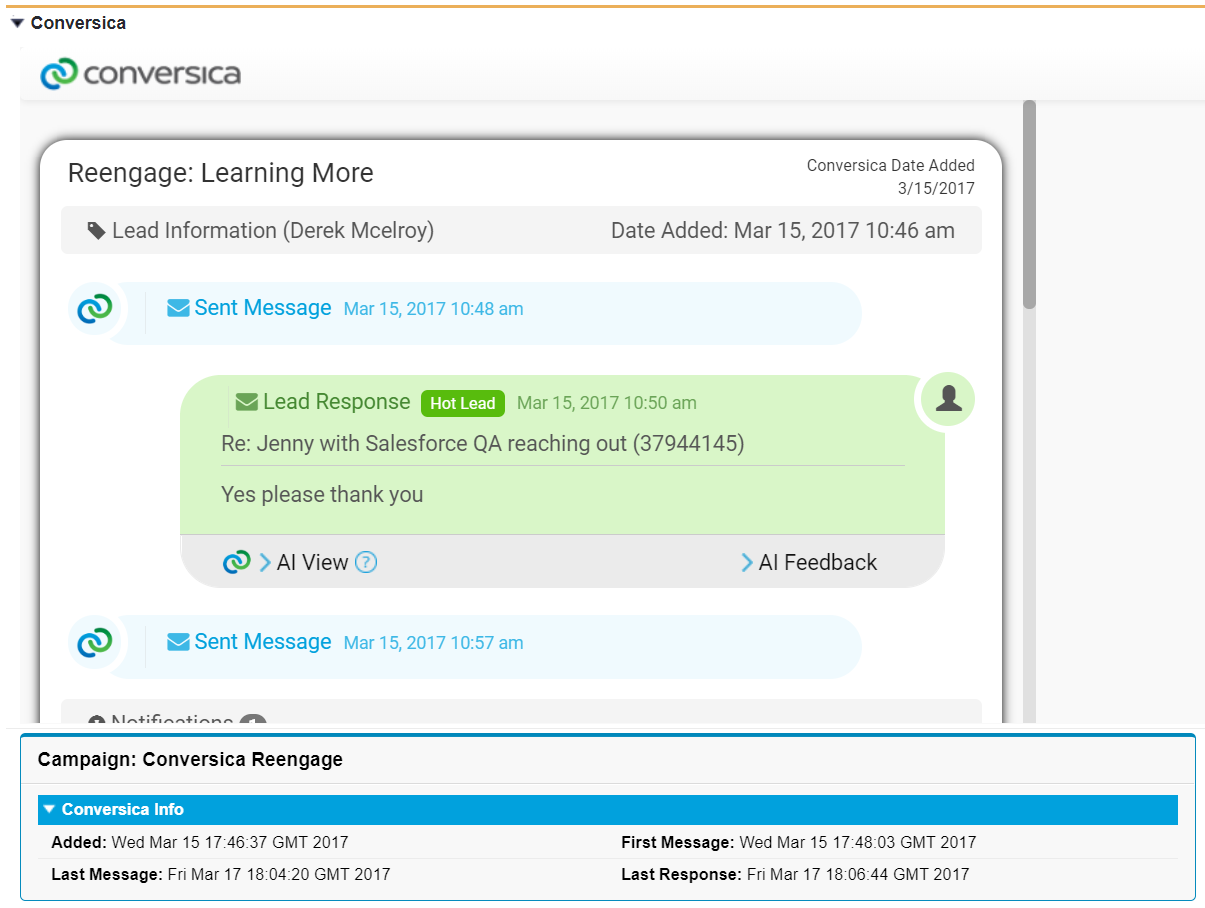Screen dimensions: 1205x908
Task: Click envelope icon of 10:48 am Sent Message
Action: pos(178,308)
